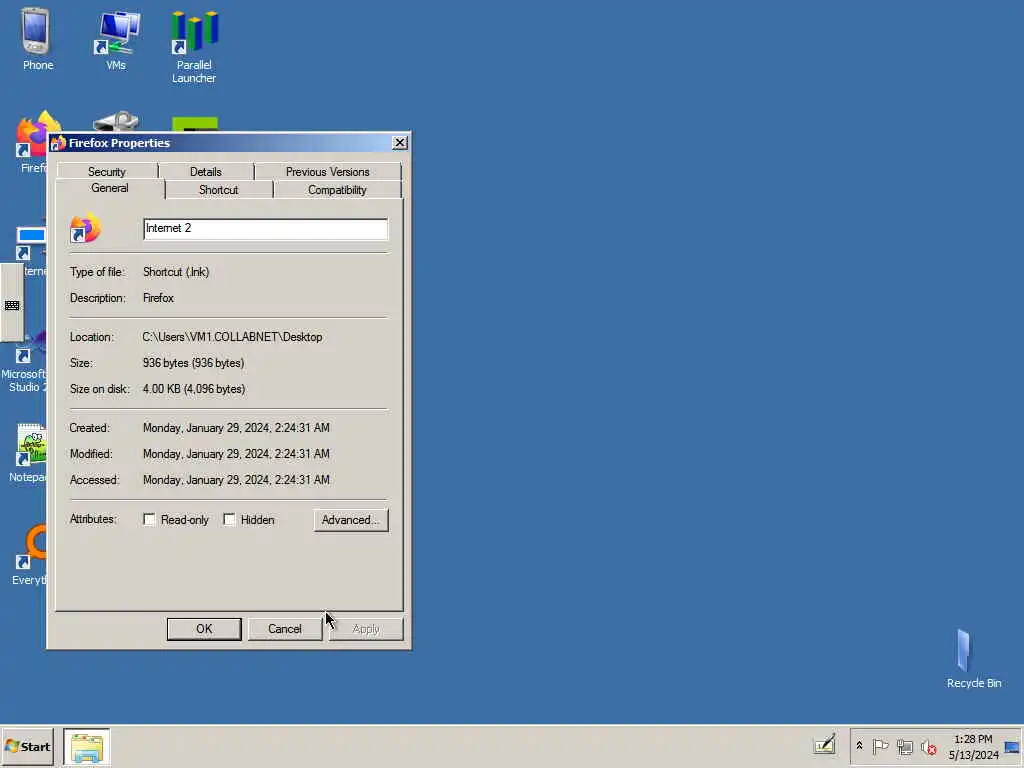Open the Start menu
The width and height of the screenshot is (1024, 768).
click(27, 746)
